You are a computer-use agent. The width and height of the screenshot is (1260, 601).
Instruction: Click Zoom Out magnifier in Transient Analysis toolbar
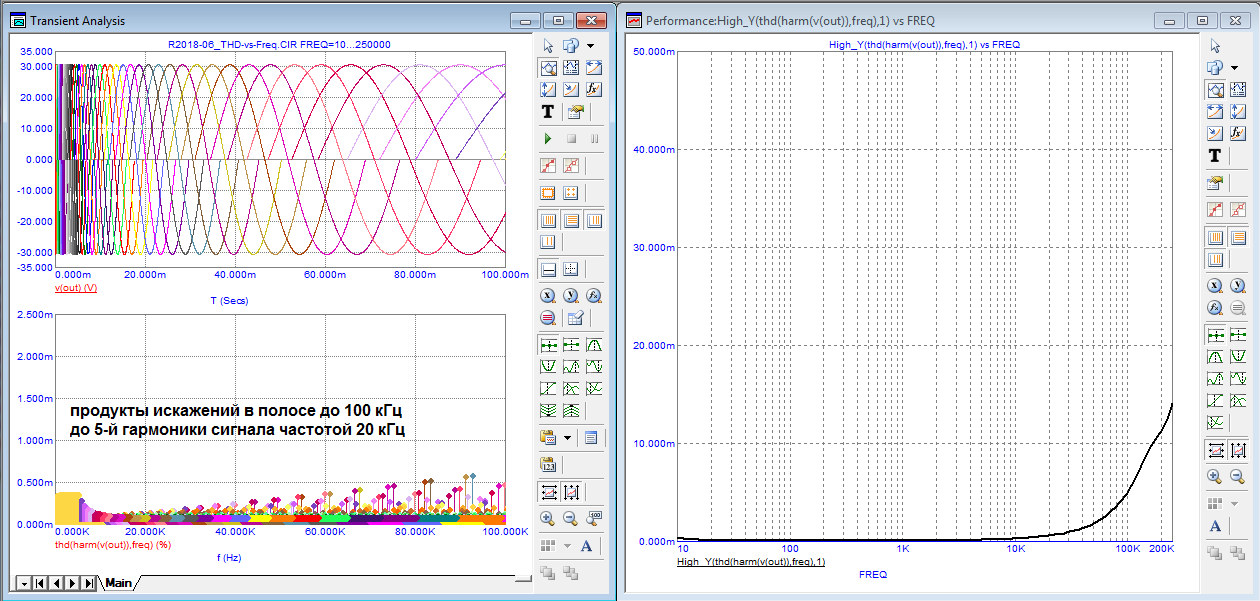coord(571,518)
